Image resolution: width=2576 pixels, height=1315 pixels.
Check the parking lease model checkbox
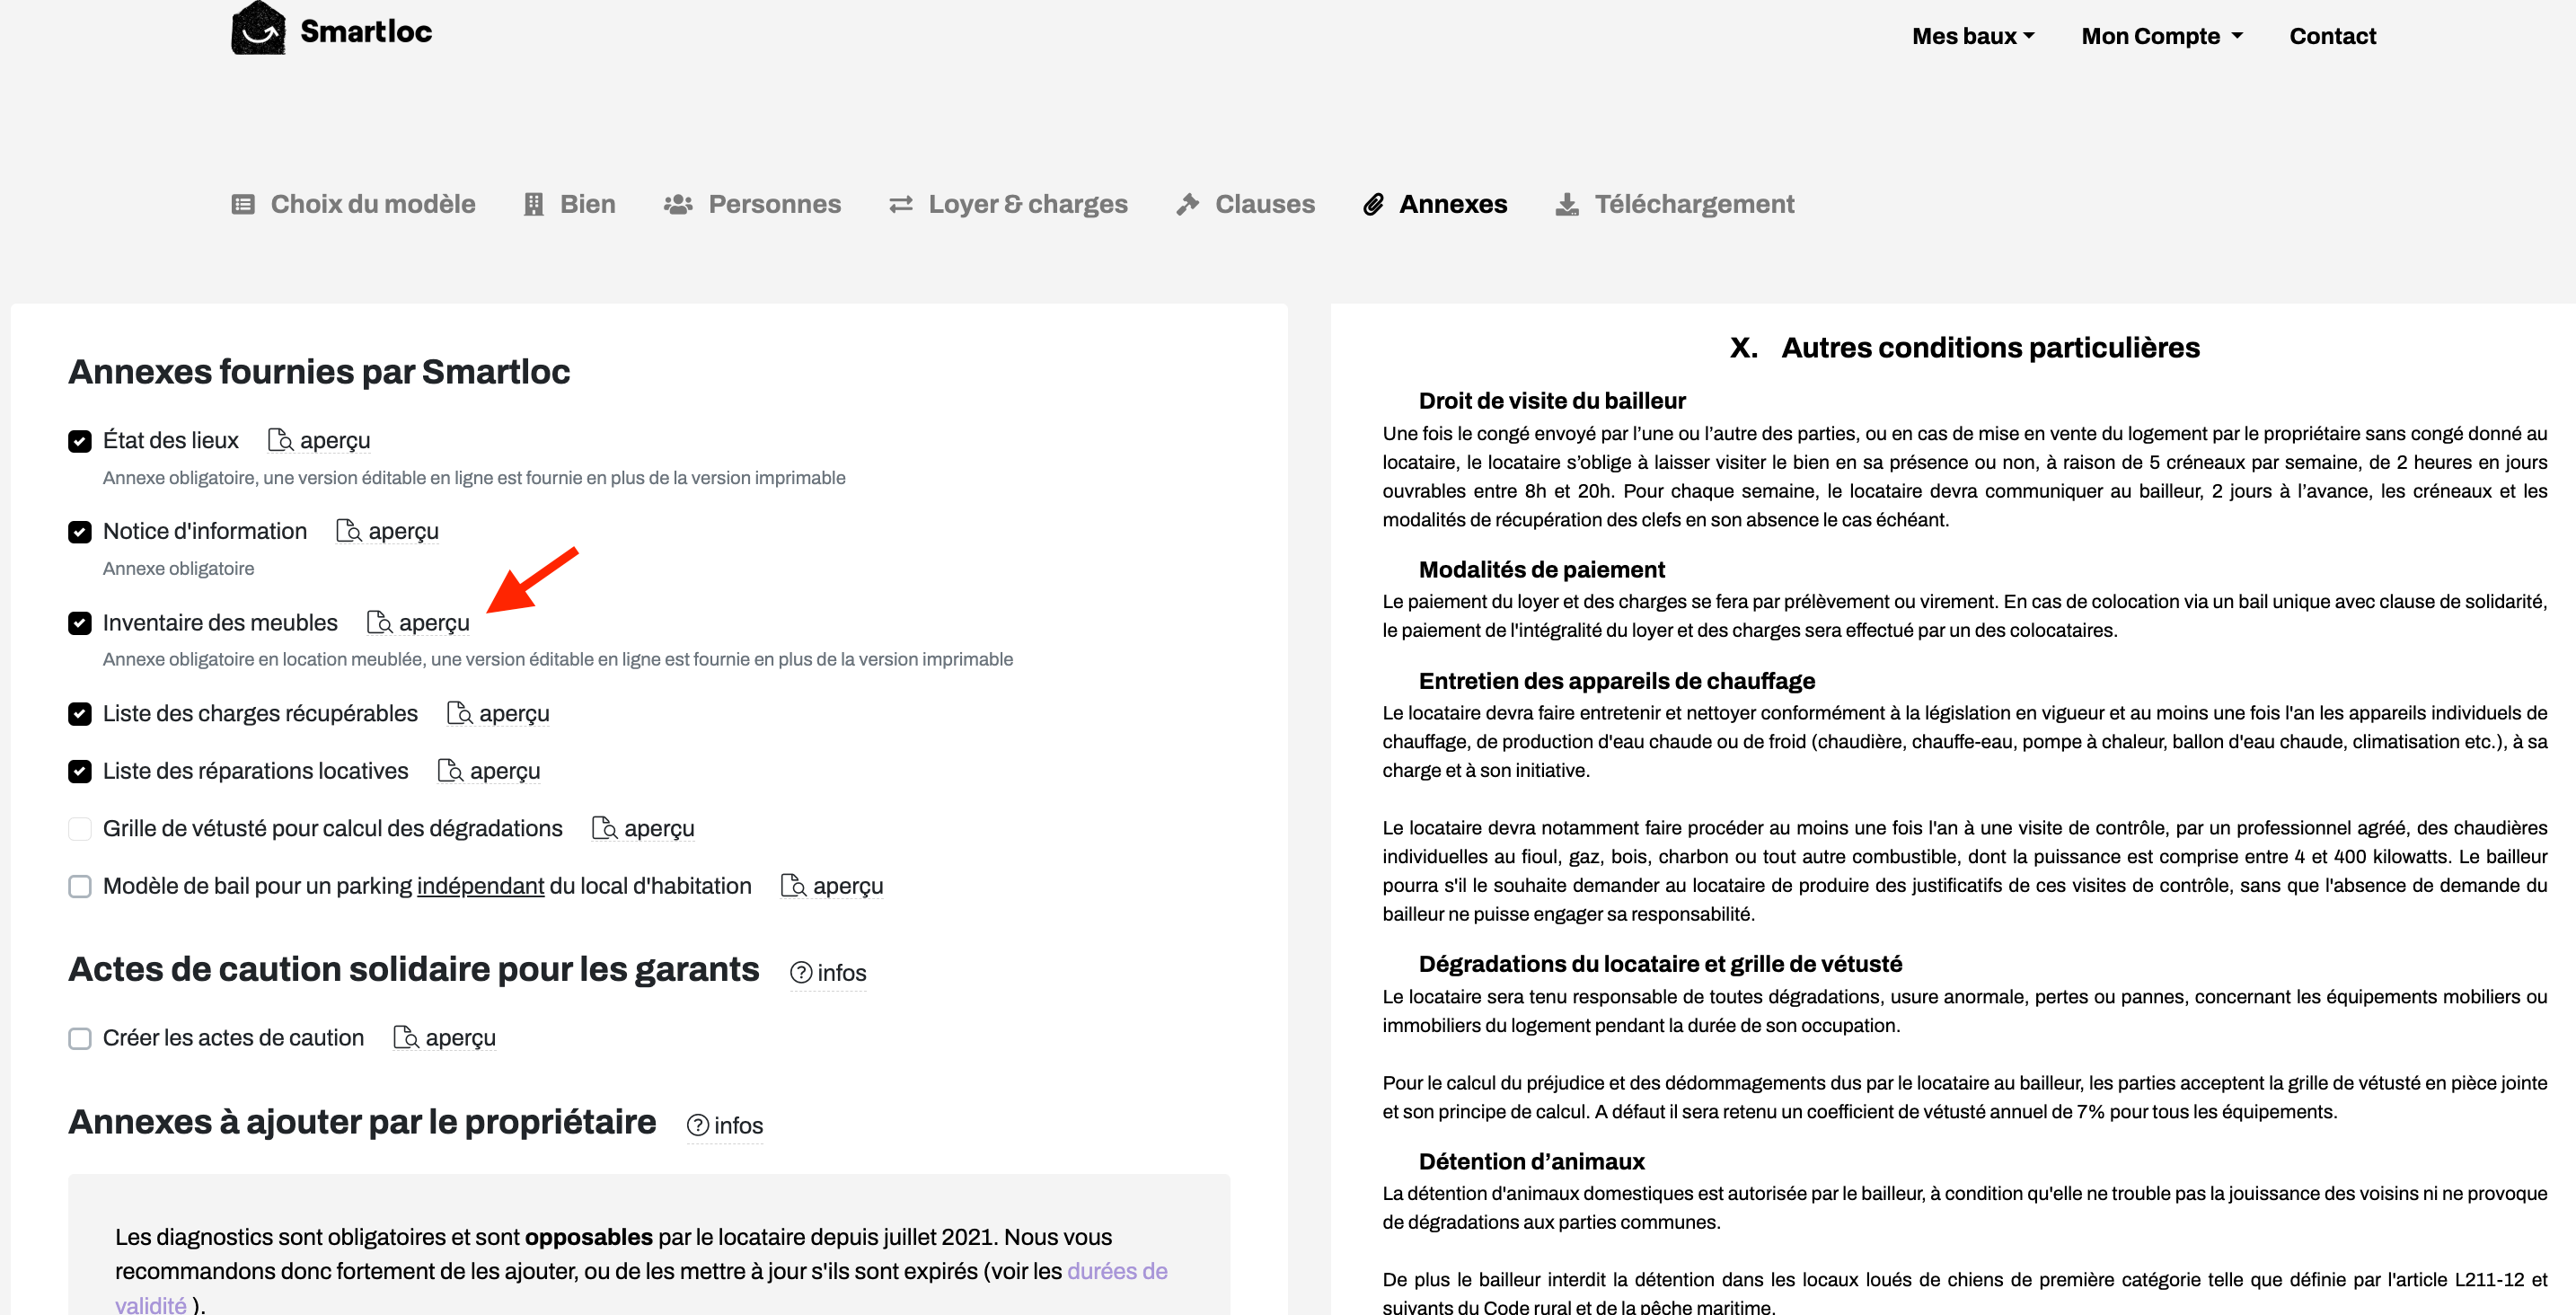80,887
